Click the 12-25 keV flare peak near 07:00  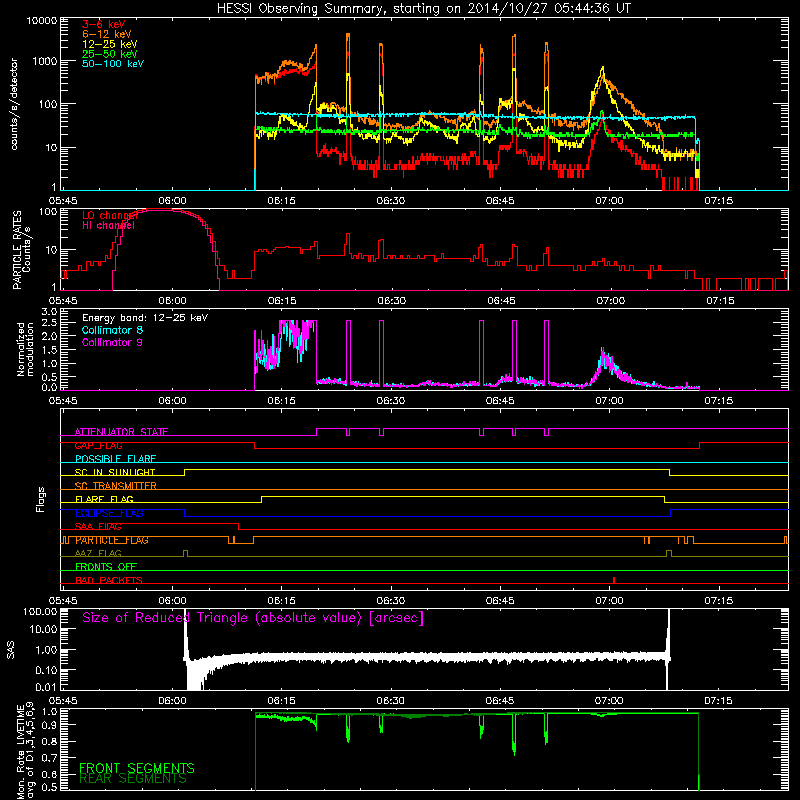[x=603, y=67]
